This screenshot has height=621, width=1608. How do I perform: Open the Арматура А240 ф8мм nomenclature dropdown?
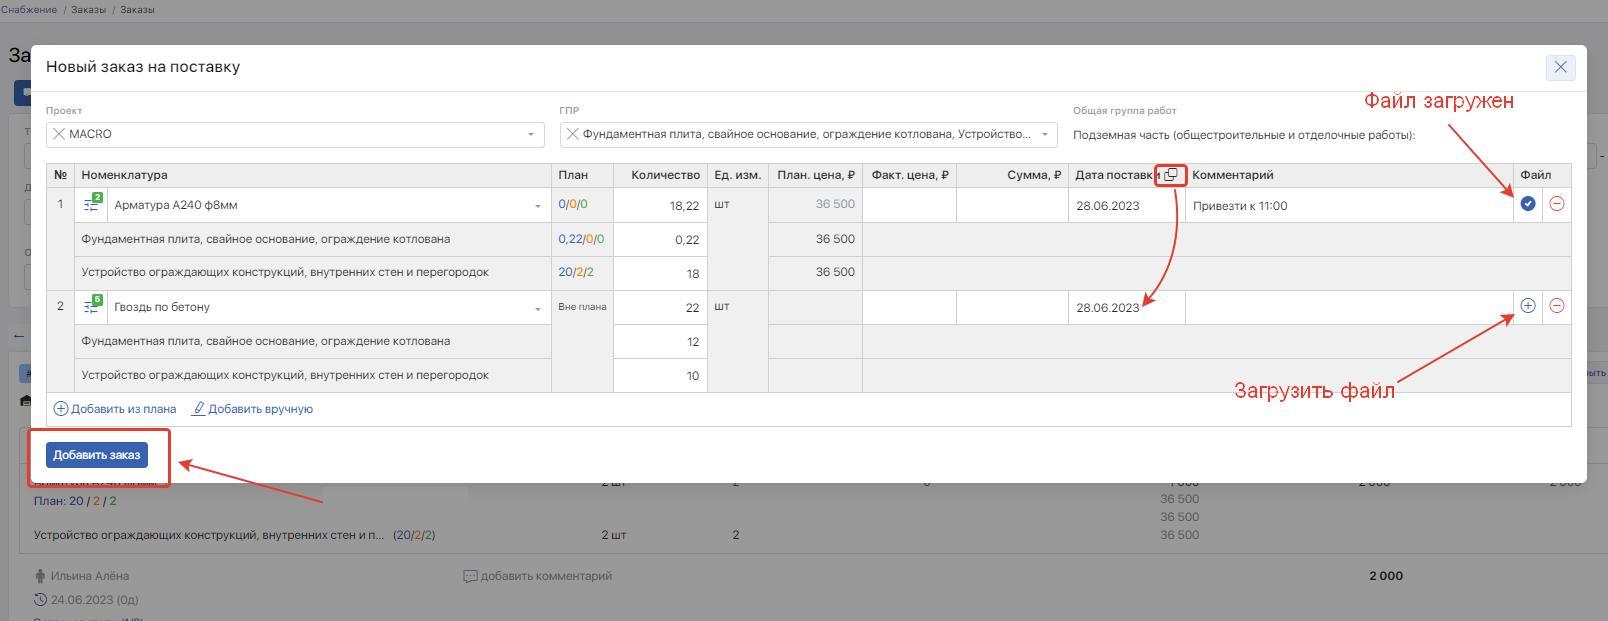537,206
